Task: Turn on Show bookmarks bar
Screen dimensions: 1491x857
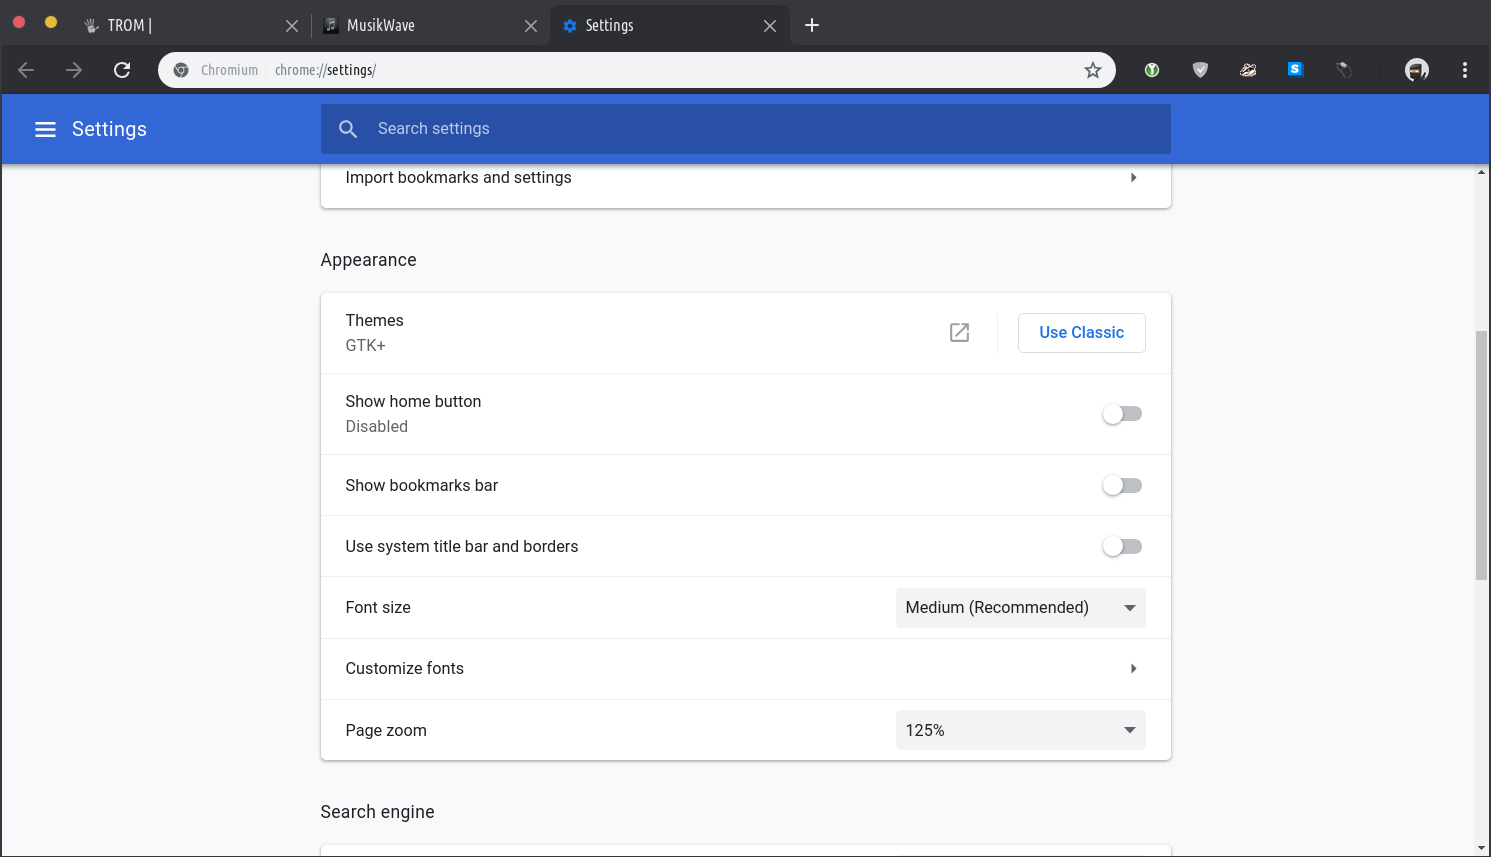Action: [x=1122, y=485]
